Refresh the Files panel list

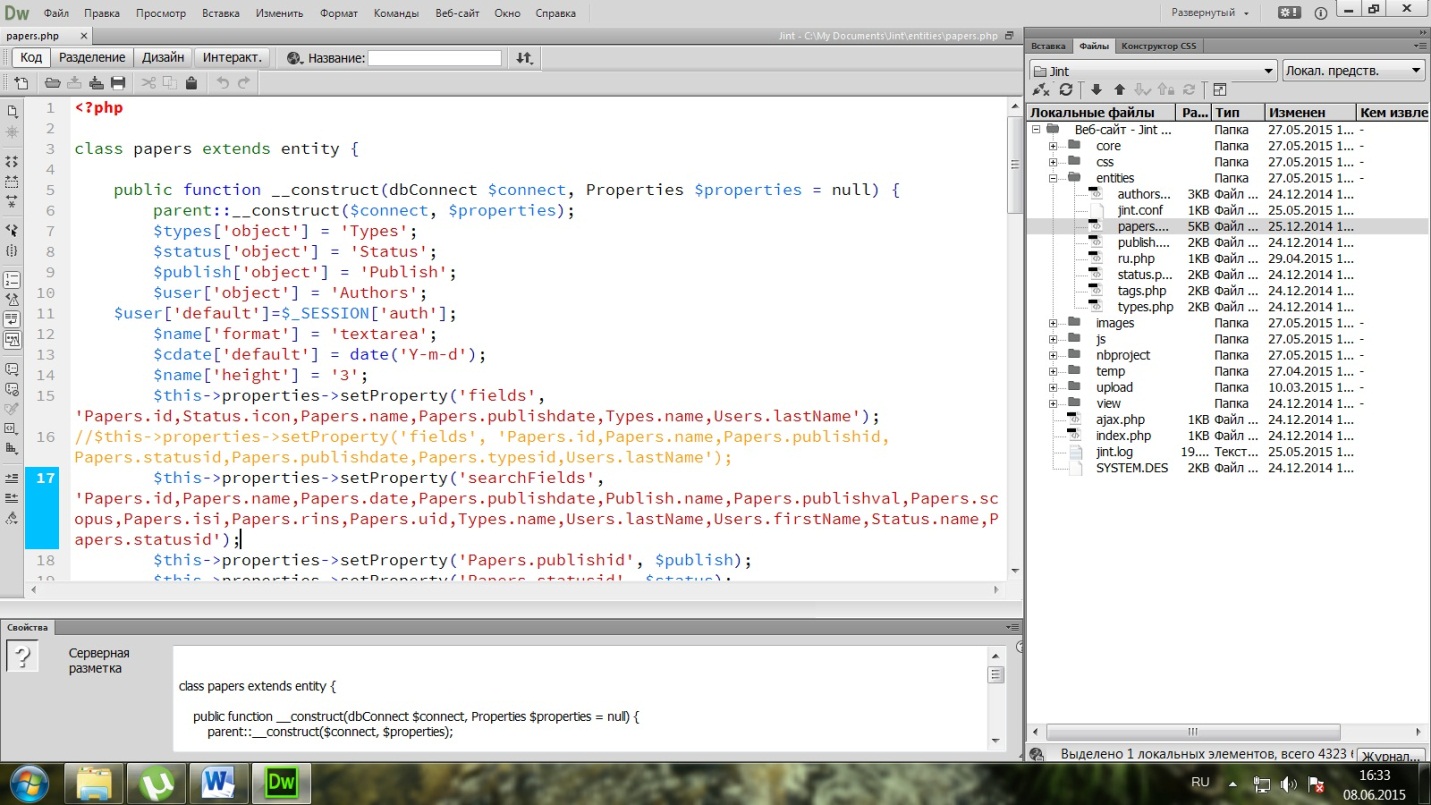click(1066, 90)
